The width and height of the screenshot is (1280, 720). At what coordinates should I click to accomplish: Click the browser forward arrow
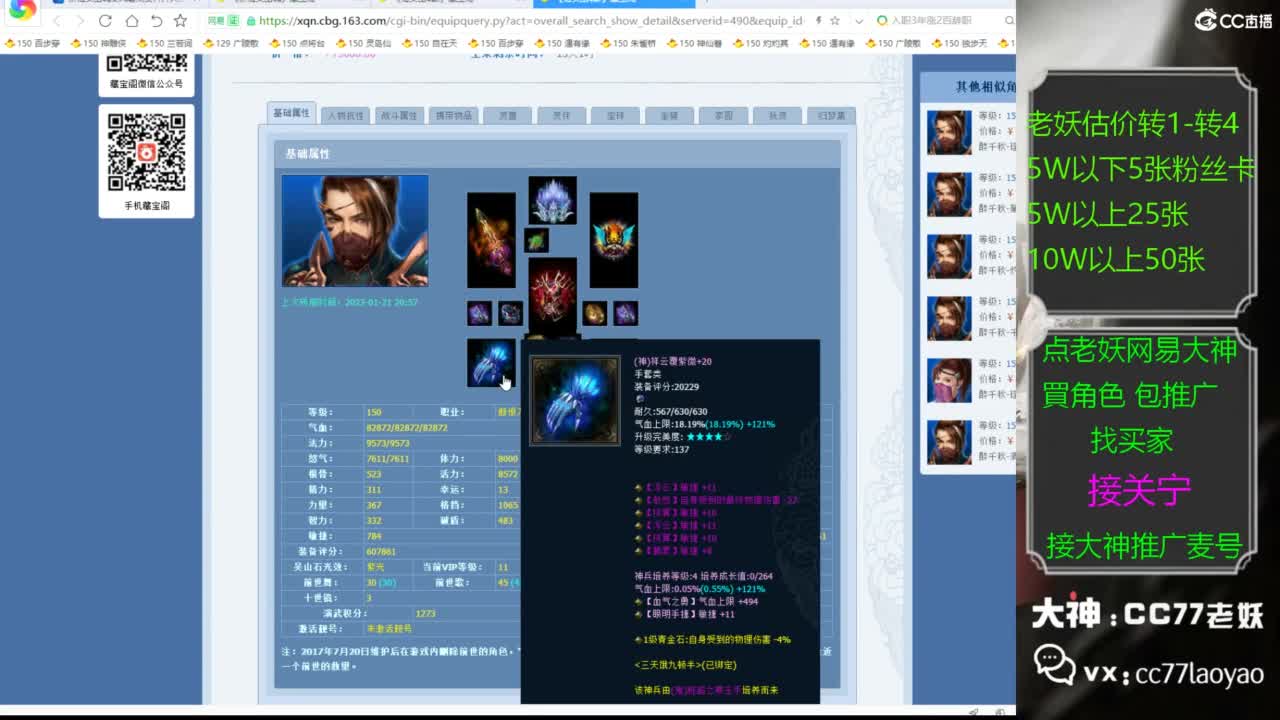(x=82, y=21)
